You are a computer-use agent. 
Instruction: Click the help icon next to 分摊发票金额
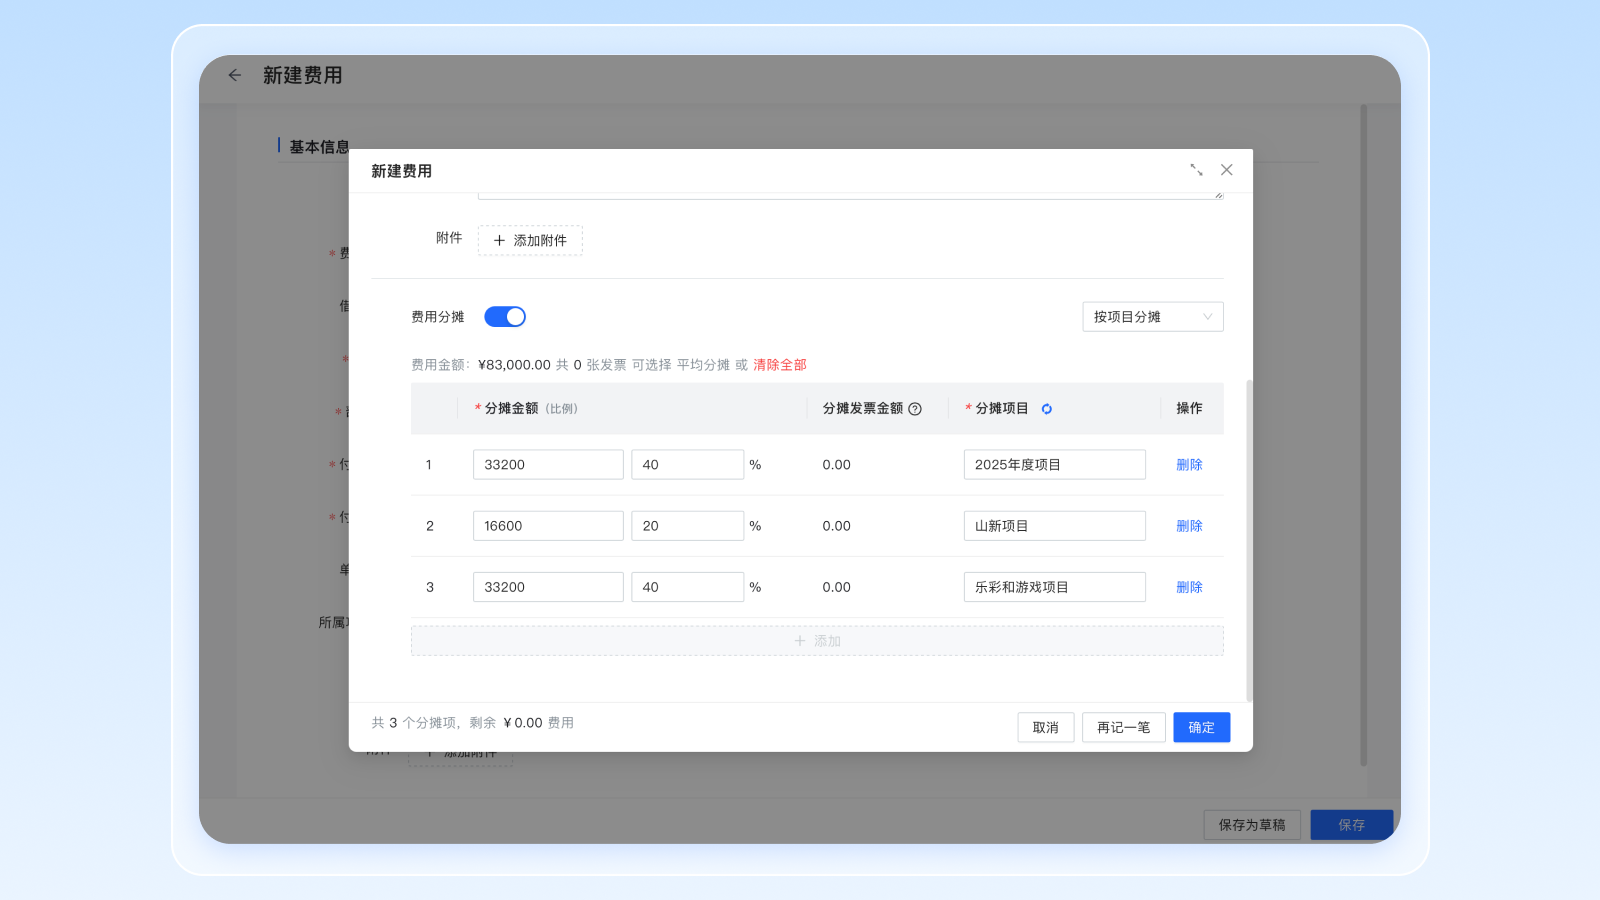(x=915, y=409)
